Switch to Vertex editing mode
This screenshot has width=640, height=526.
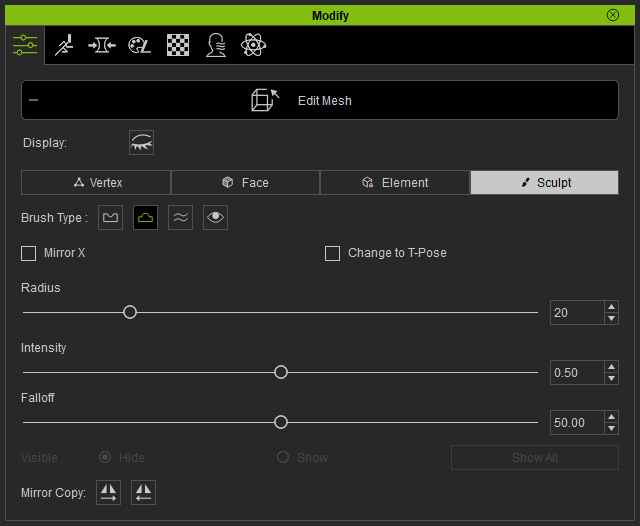96,182
